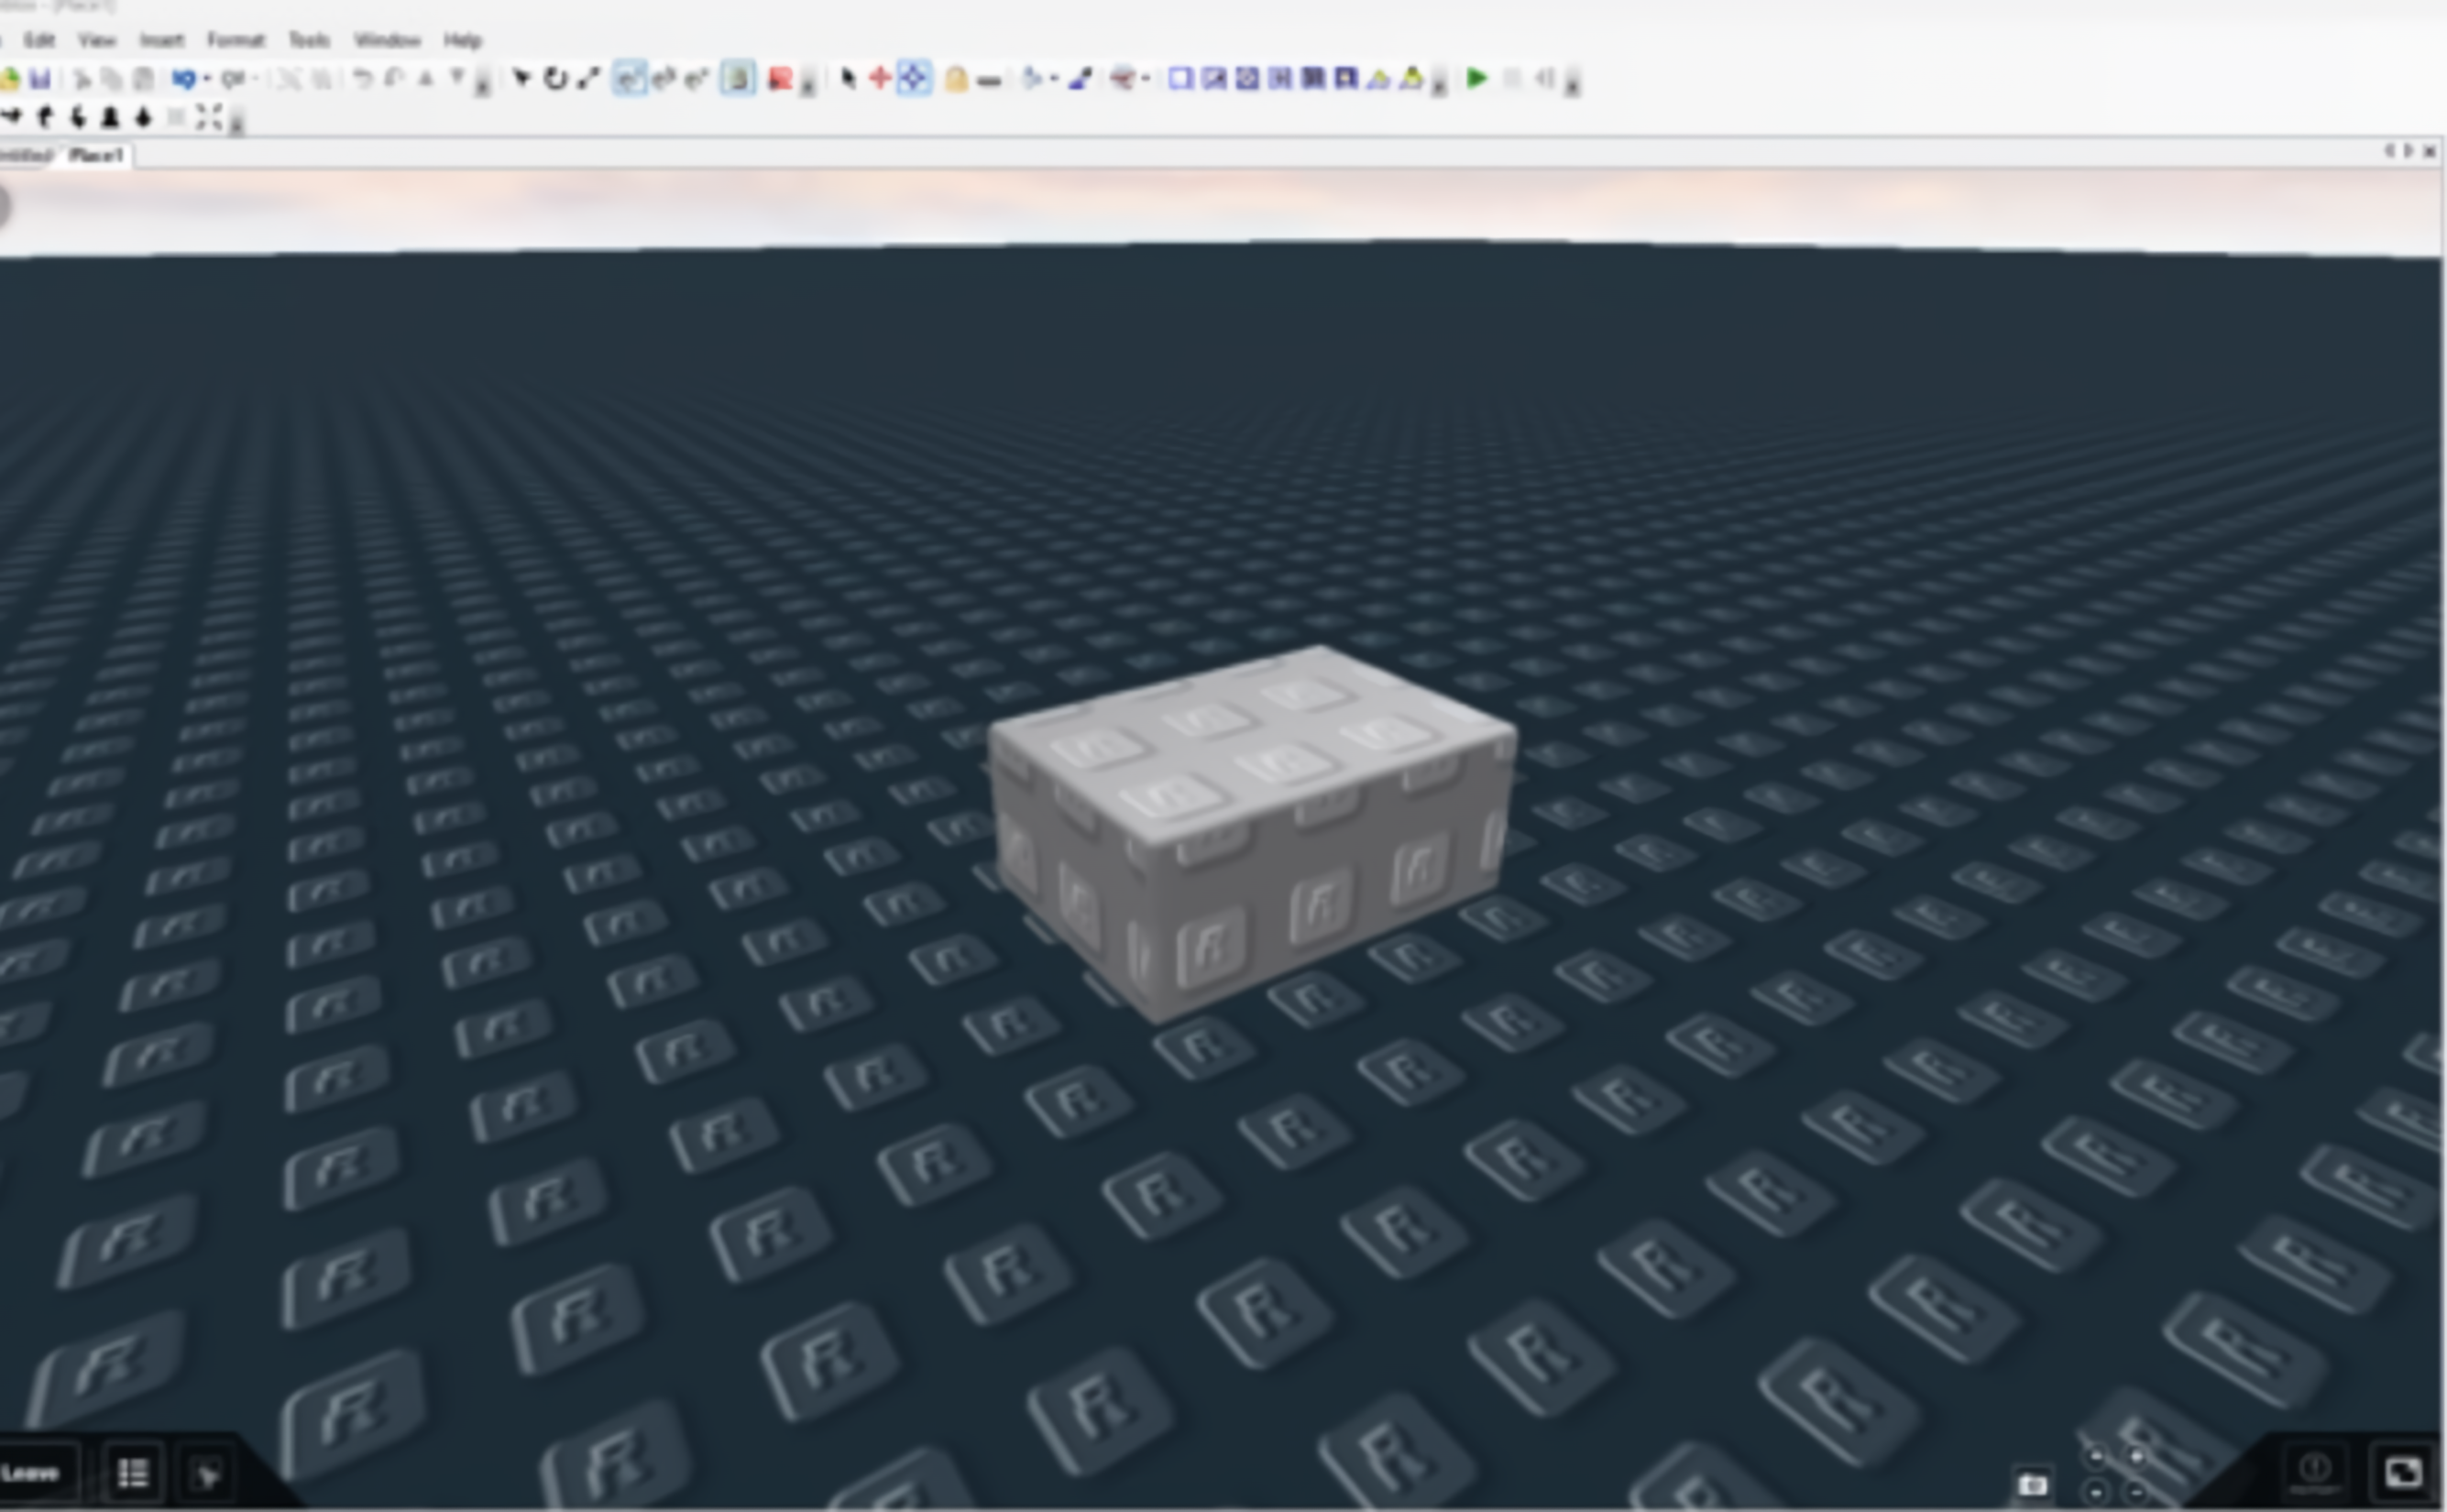Open the paint bucket color dropdown arrow
2447x1512 pixels.
[x=1054, y=78]
